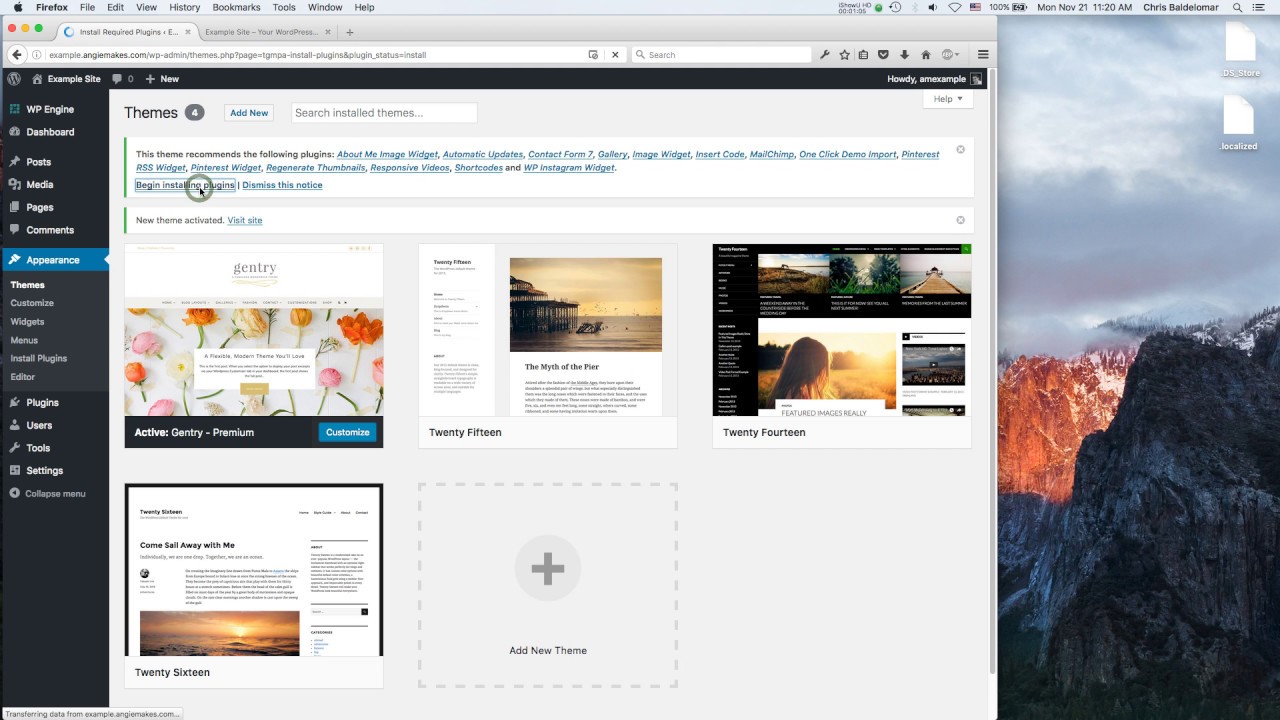Open the Pocket icon in toolbar
The width and height of the screenshot is (1280, 720).
tap(883, 55)
